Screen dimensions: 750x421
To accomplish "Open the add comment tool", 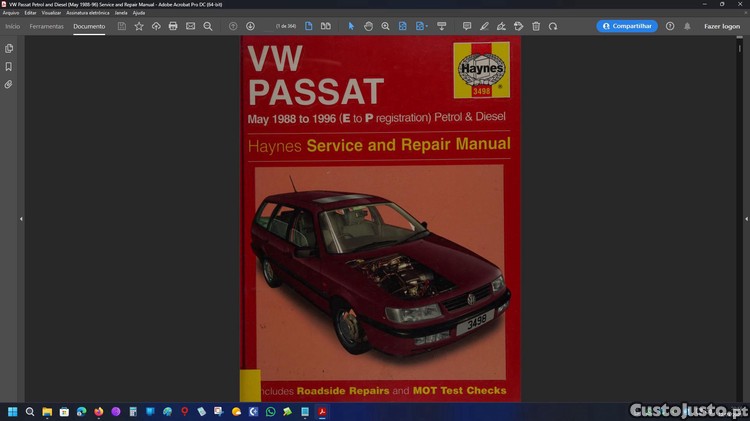I will click(467, 26).
